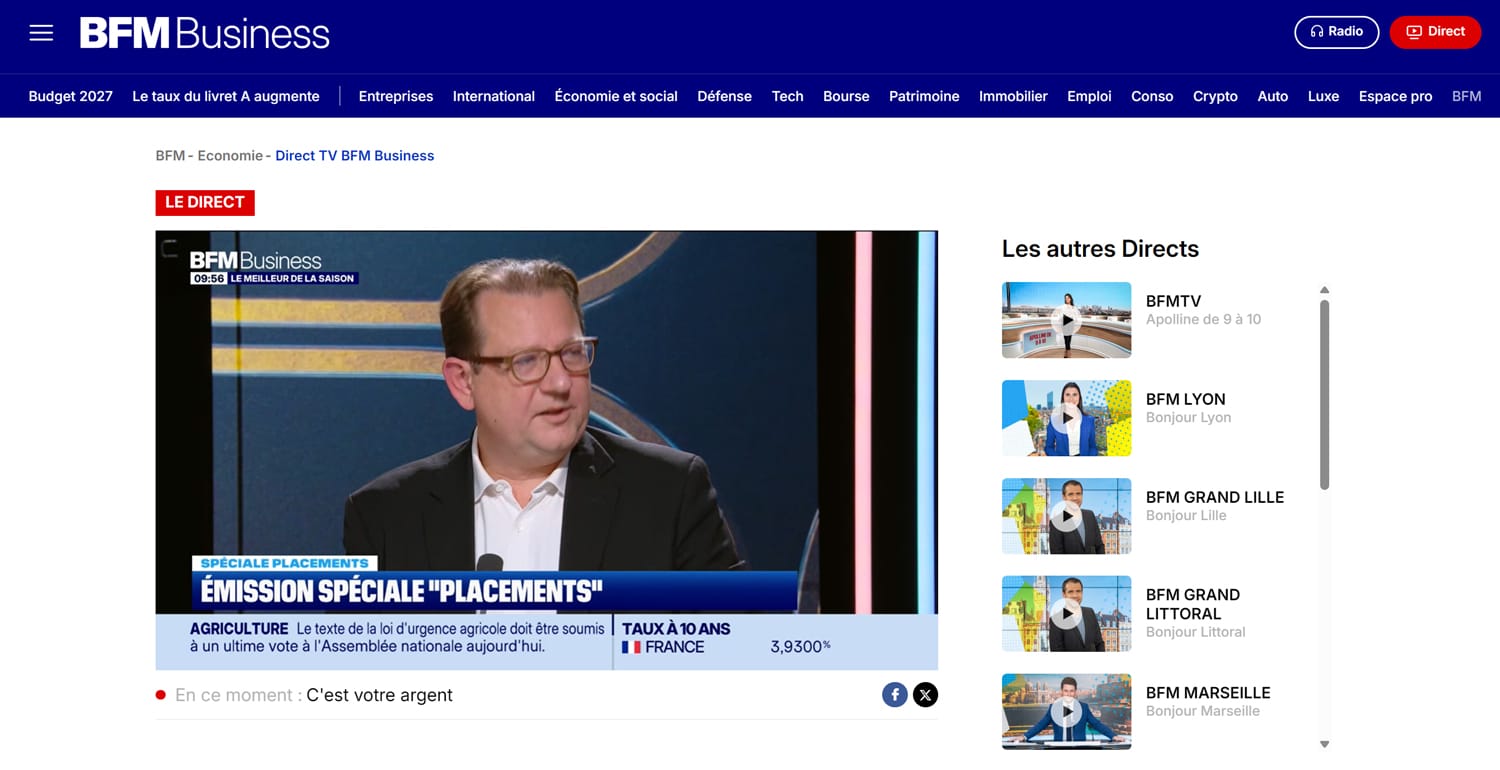The image size is (1500, 770).
Task: Click the BFM item in navigation
Action: (x=1466, y=96)
